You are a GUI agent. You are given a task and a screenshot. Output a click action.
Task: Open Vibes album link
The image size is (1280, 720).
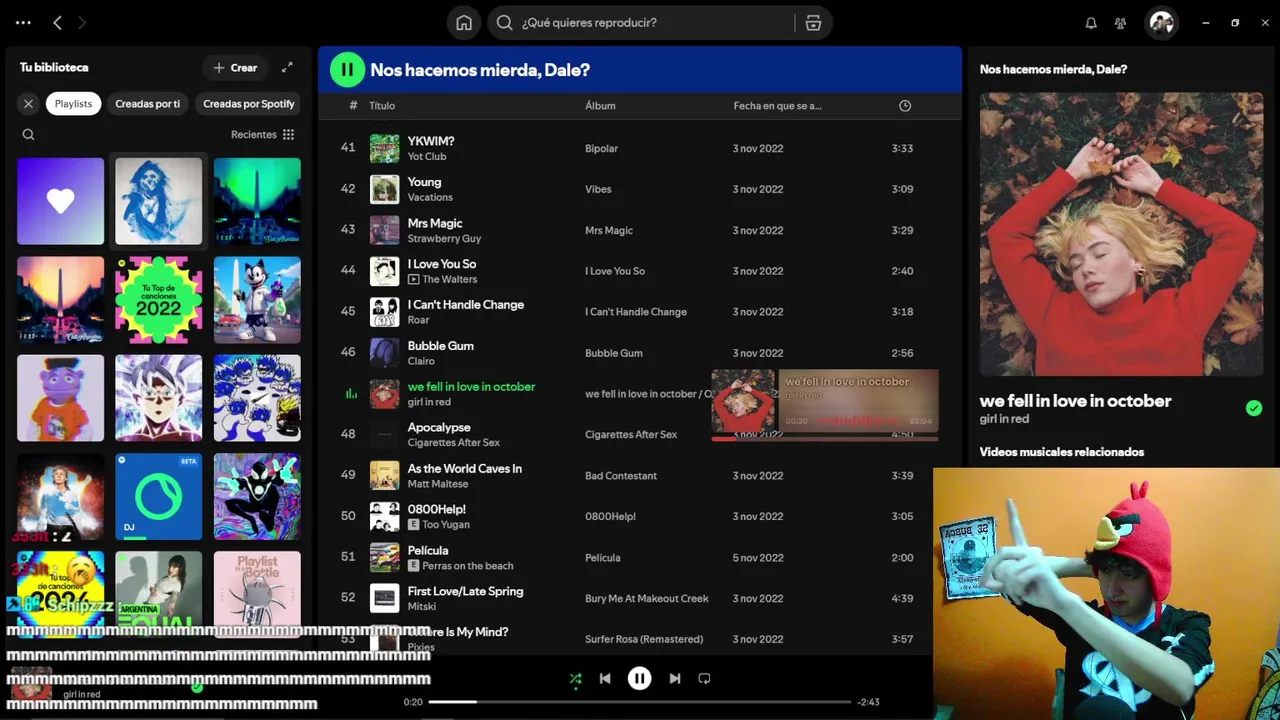598,190
